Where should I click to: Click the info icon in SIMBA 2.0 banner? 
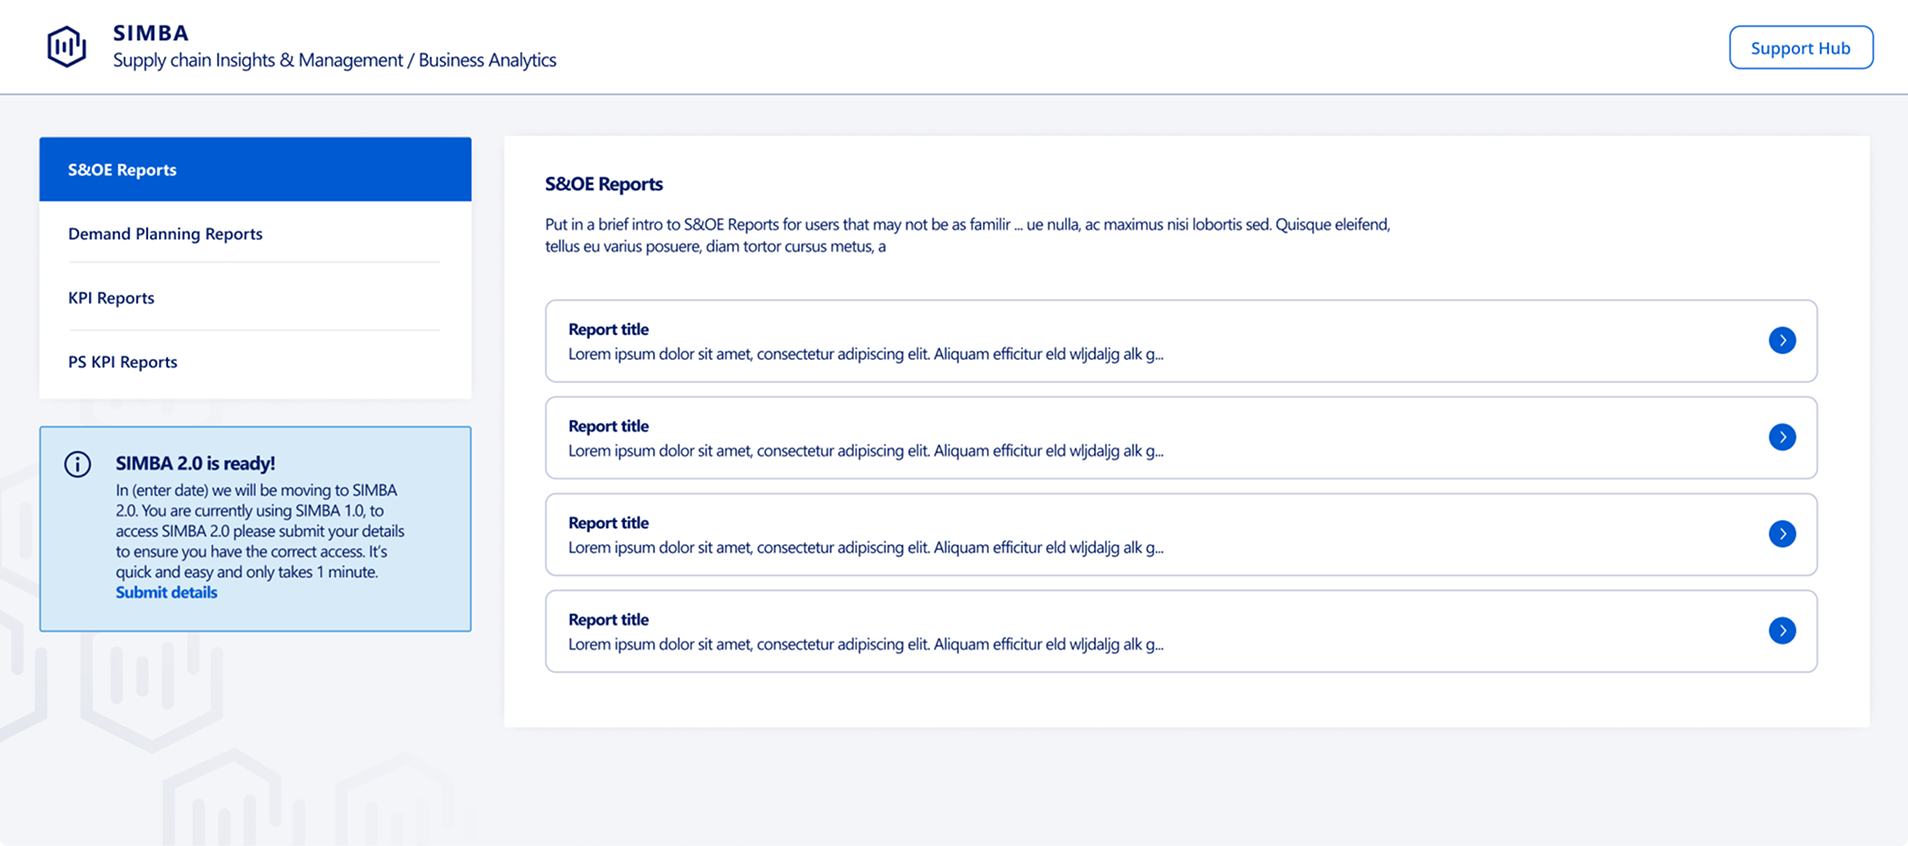(78, 464)
